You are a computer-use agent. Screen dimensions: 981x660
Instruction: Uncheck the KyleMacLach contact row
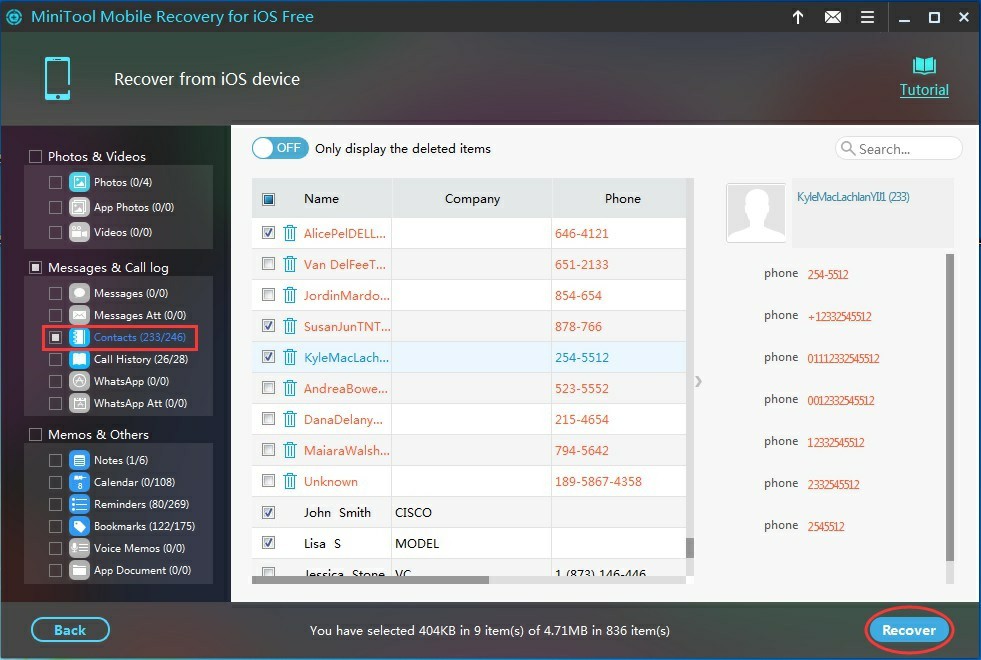click(x=269, y=357)
